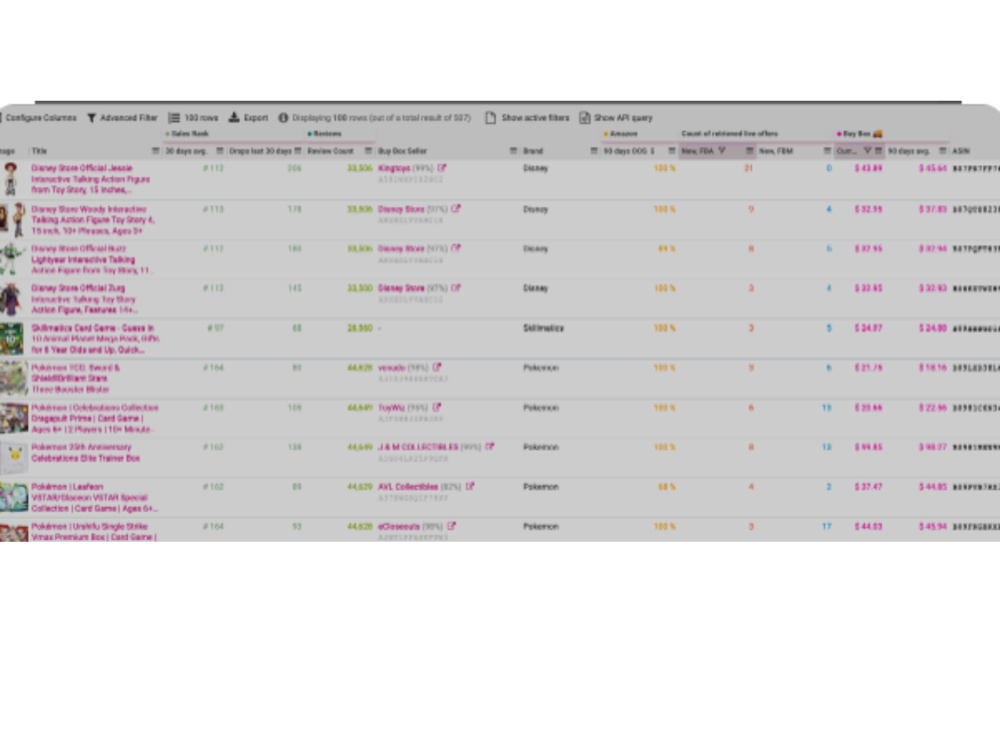Click the 206 drops value in Jessie row
The height and width of the screenshot is (750, 1000).
coord(294,168)
